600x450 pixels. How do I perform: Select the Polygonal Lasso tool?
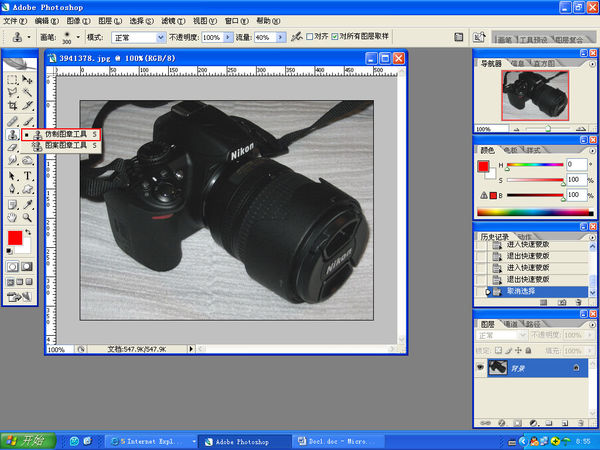(x=12, y=92)
